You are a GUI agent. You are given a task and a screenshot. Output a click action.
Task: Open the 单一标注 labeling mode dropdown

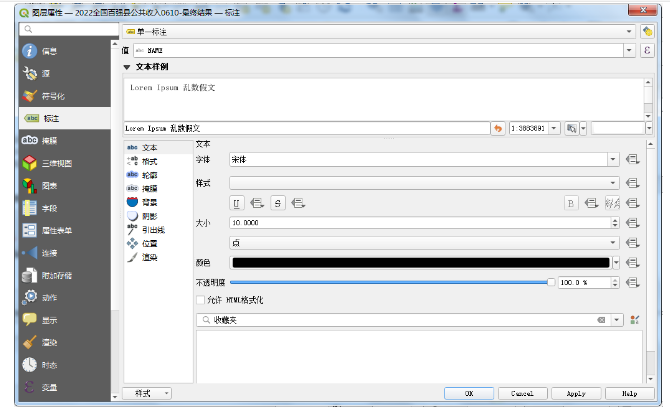click(x=629, y=32)
